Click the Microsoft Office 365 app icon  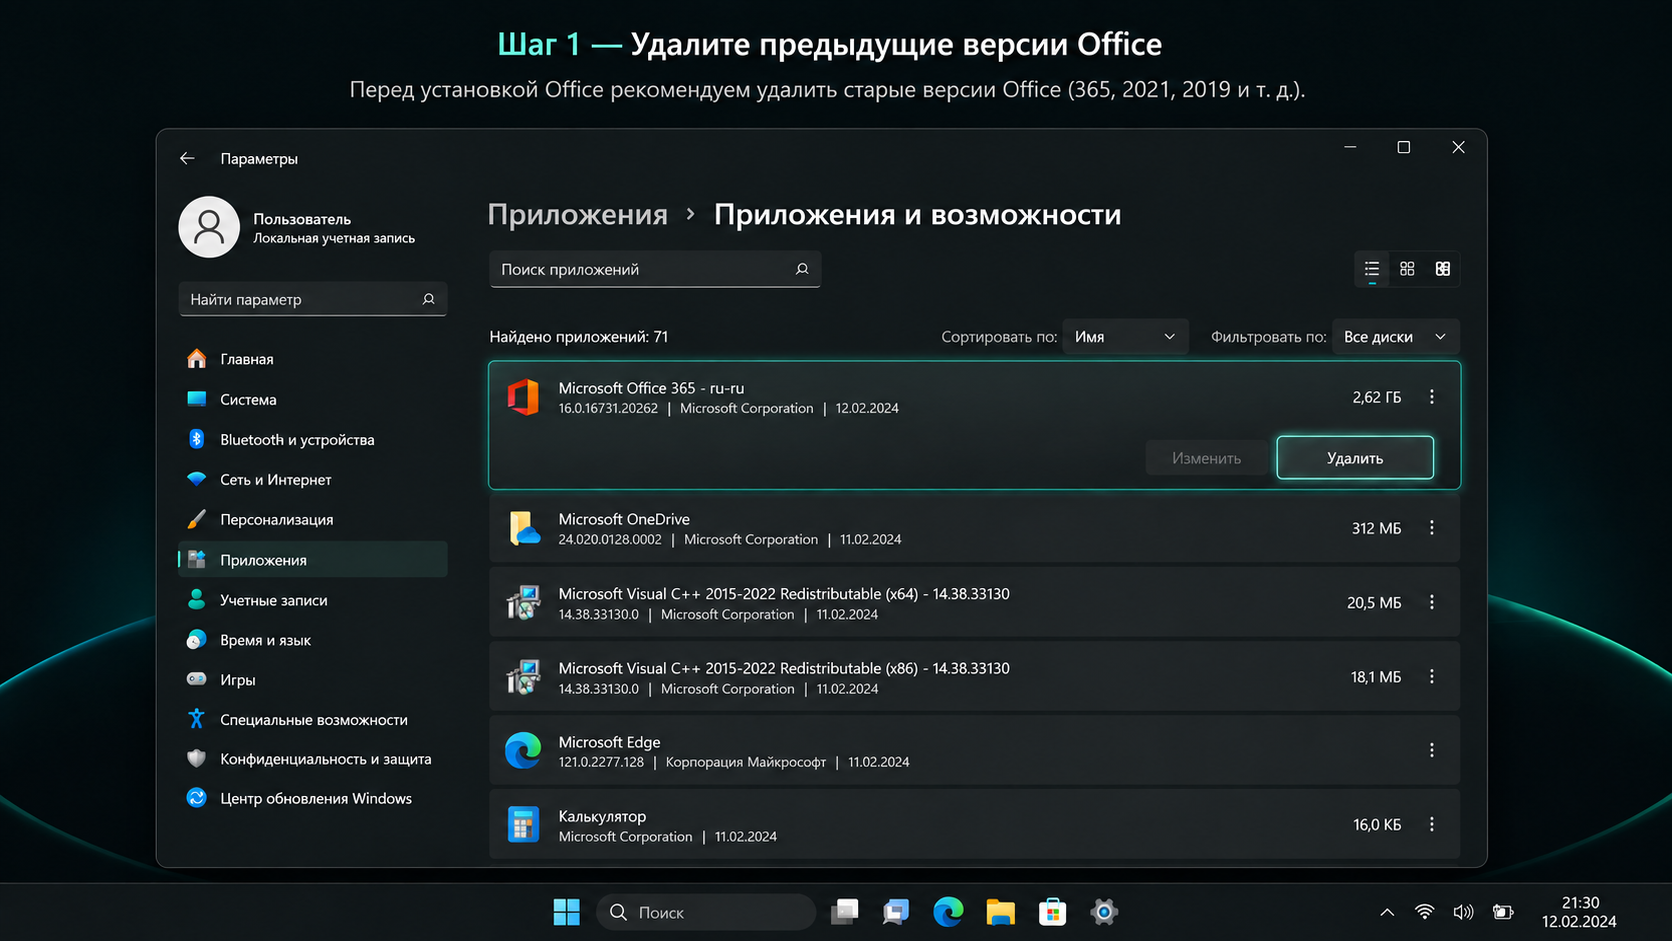pos(523,397)
